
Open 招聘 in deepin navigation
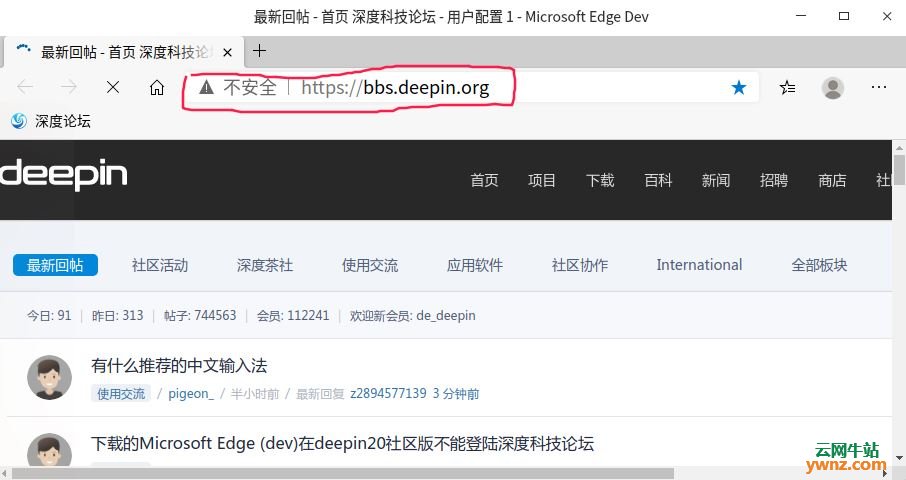pos(774,180)
